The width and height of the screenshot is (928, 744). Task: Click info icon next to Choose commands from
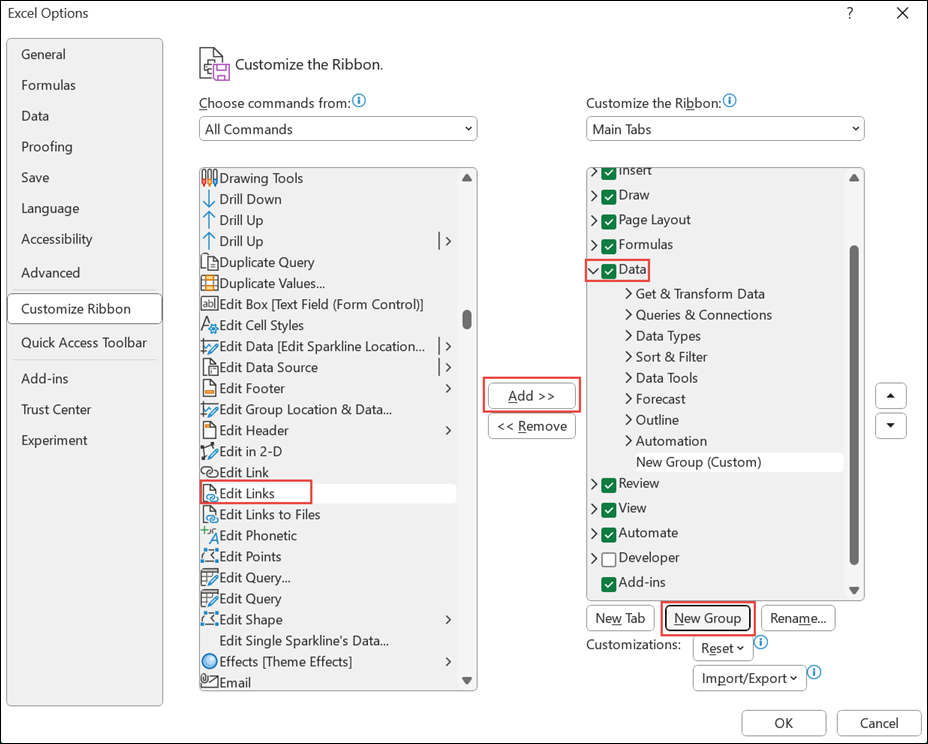tap(359, 102)
